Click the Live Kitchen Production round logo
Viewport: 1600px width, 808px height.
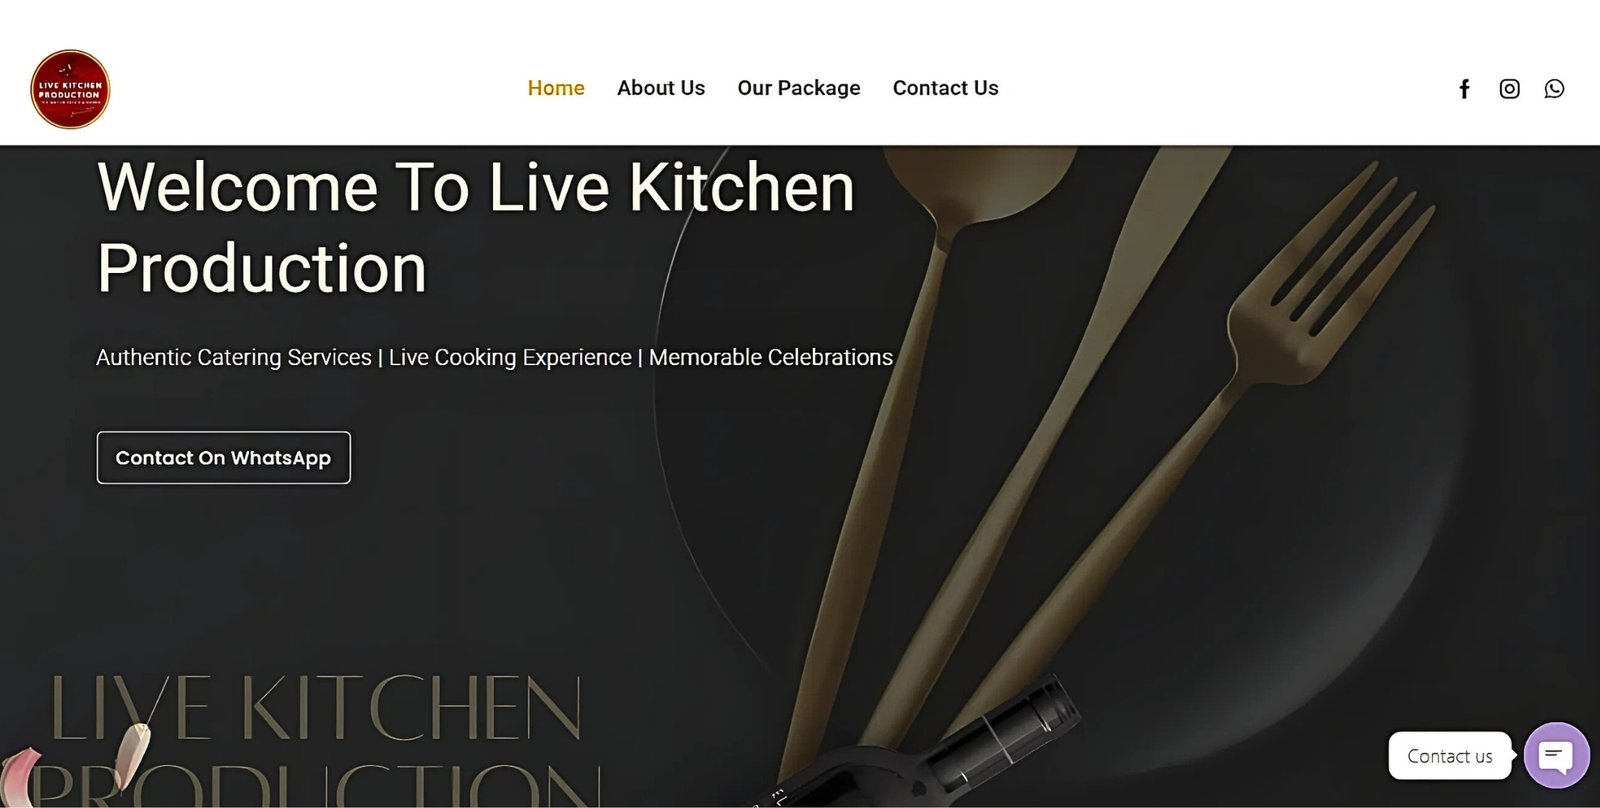click(x=70, y=89)
